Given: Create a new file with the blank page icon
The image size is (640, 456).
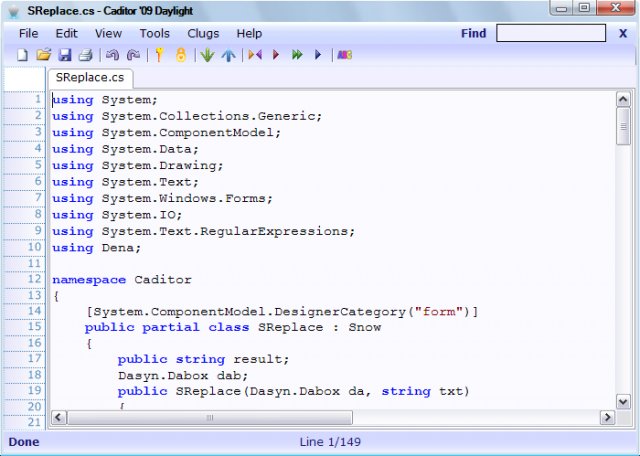Looking at the screenshot, I should (22, 55).
